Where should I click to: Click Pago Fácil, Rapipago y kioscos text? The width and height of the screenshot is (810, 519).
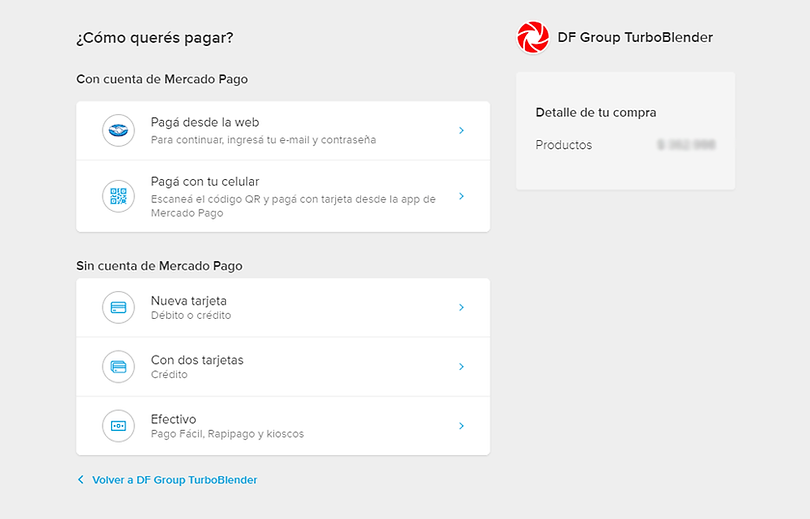click(227, 434)
